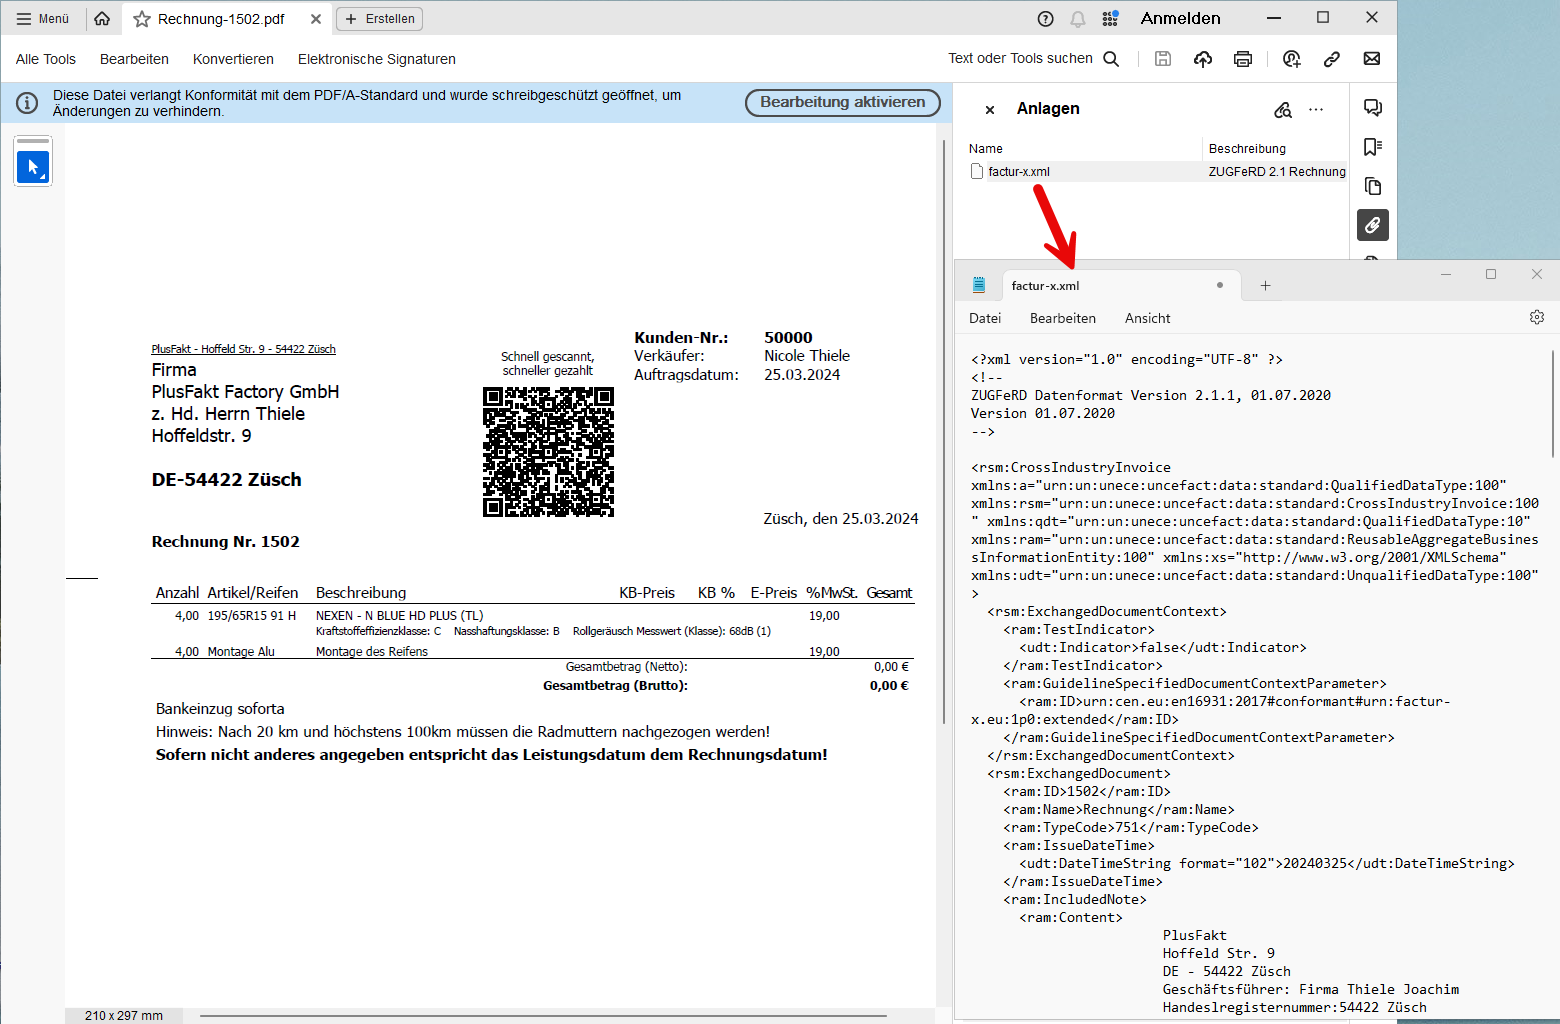Screen dimensions: 1560x1024
Task: Open Acrobat help question mark icon
Action: click(x=1046, y=19)
